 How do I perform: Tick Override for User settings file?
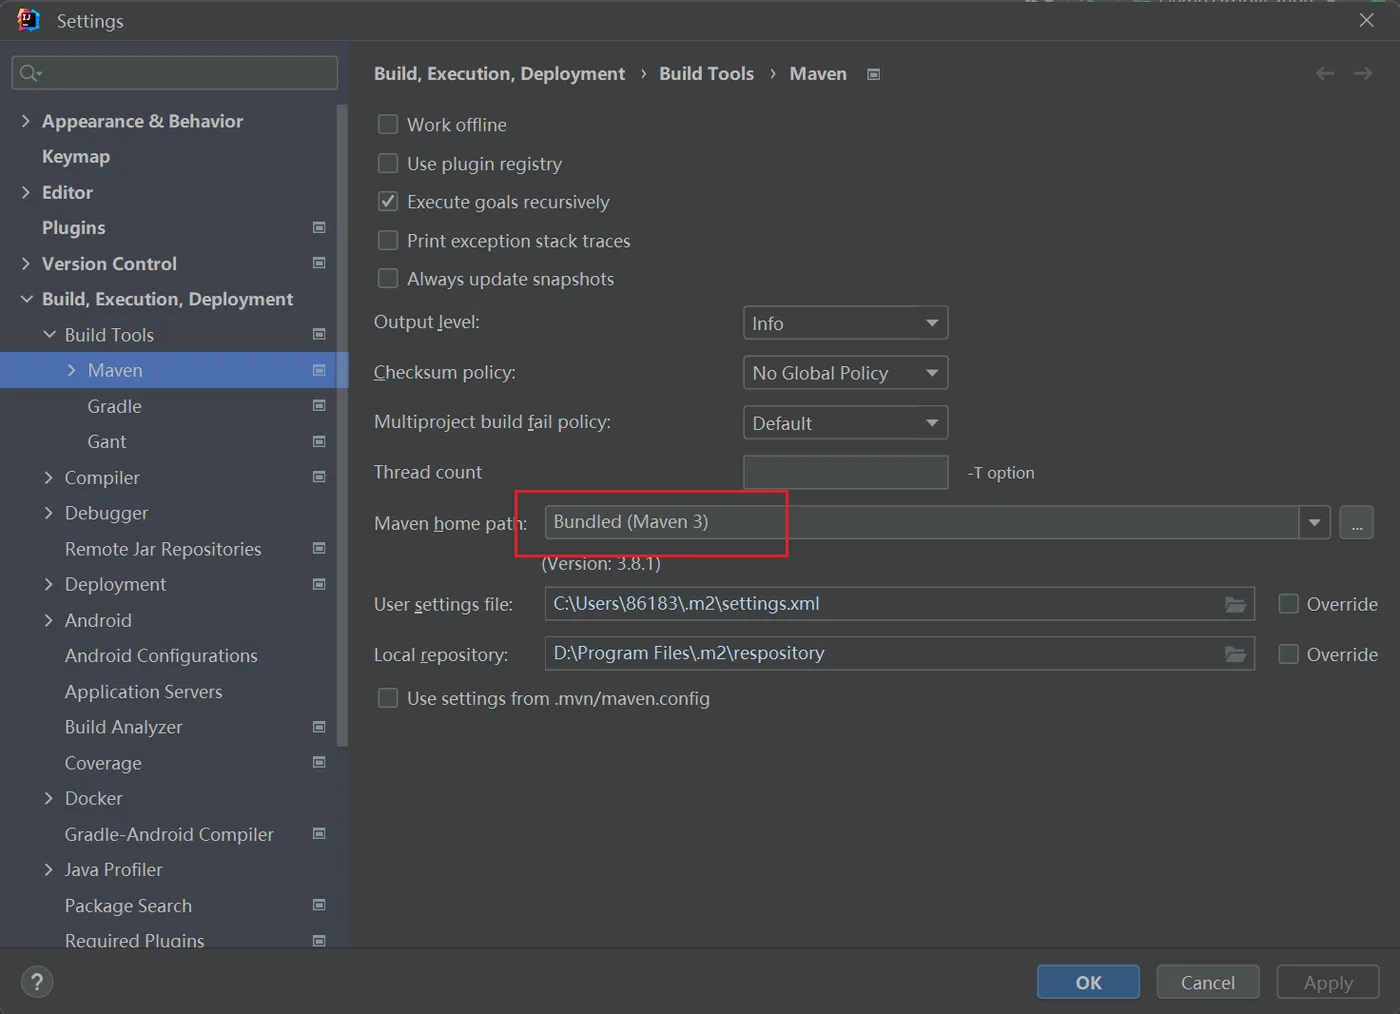(1289, 604)
